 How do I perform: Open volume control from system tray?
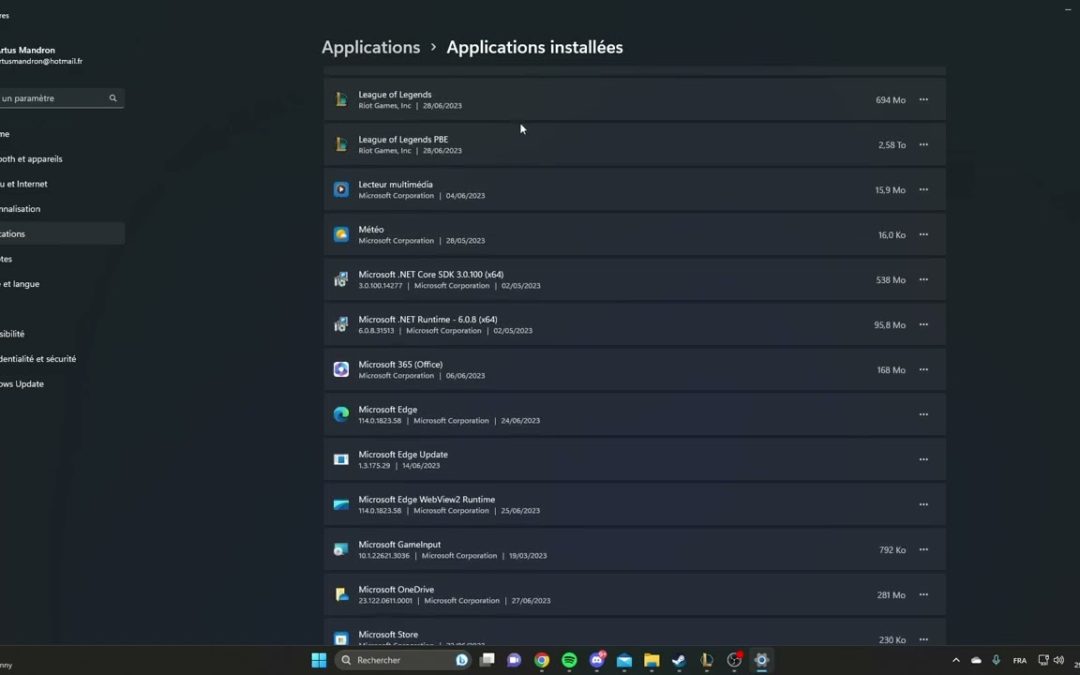(1059, 660)
